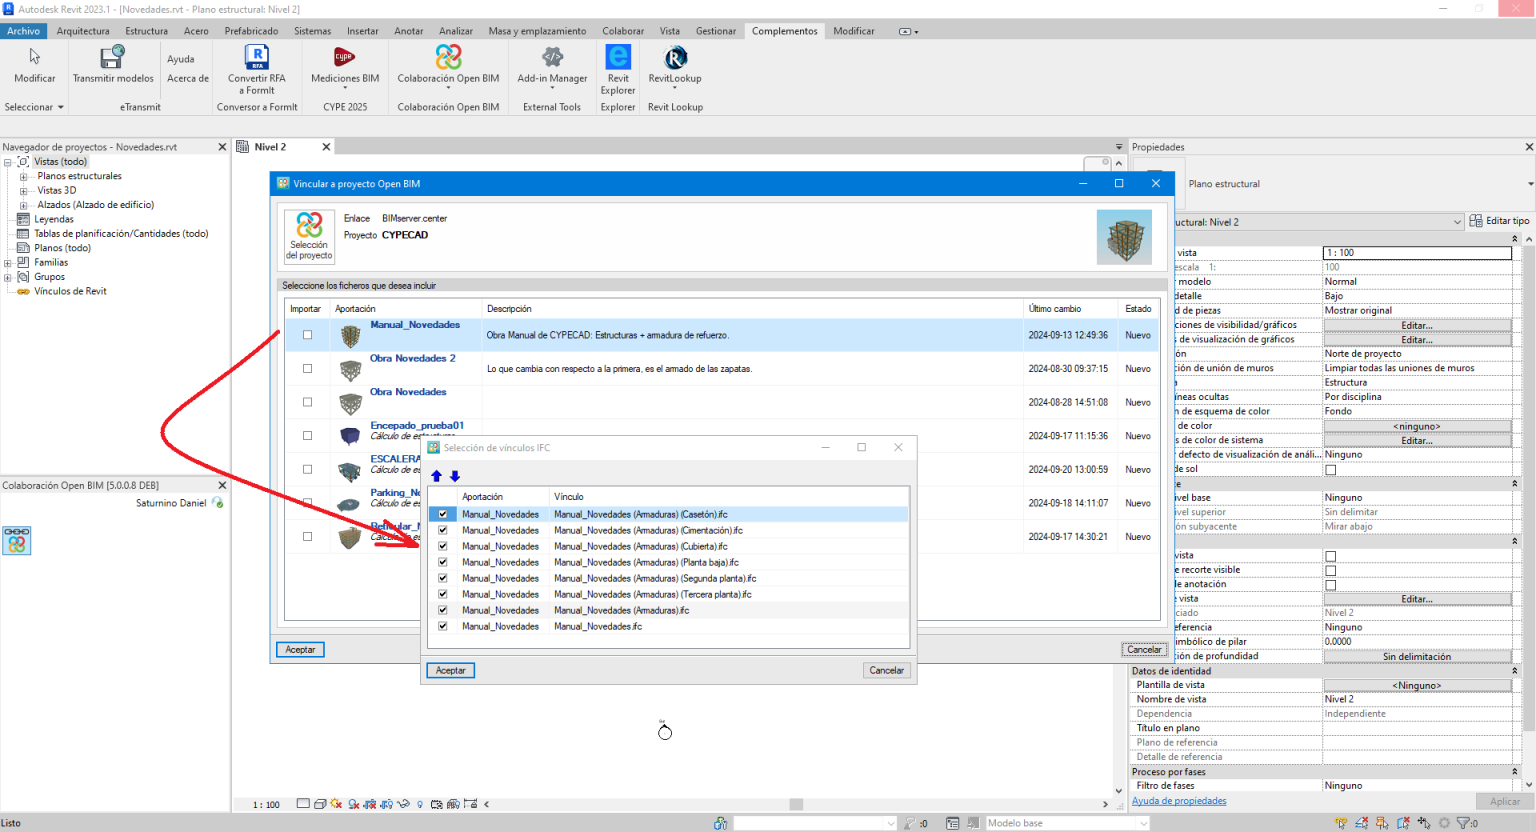Uncheck the Manual_Novedades.ifc checkbox
The height and width of the screenshot is (832, 1536).
[443, 626]
